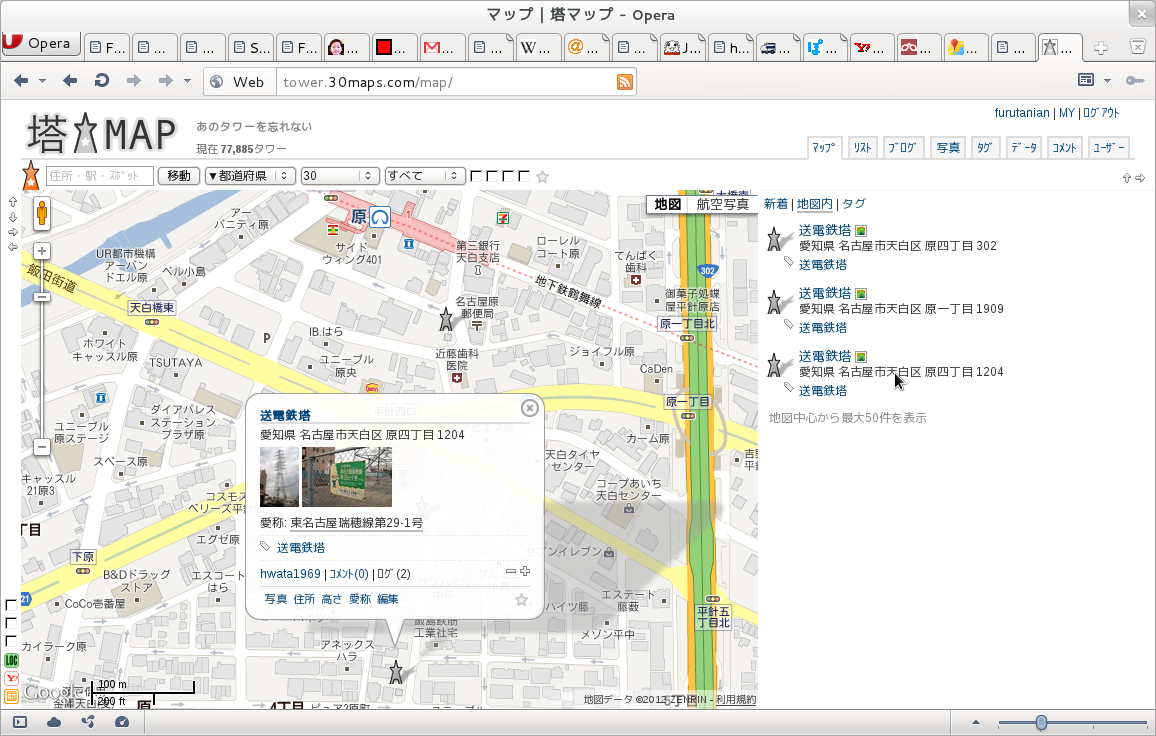The height and width of the screenshot is (736, 1156).
Task: Open the 都道府県 prefecture dropdown
Action: pos(249,176)
